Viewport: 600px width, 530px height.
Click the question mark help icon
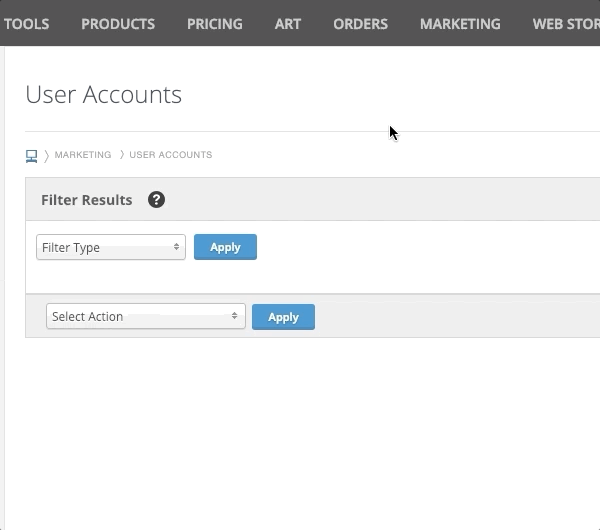tap(156, 200)
